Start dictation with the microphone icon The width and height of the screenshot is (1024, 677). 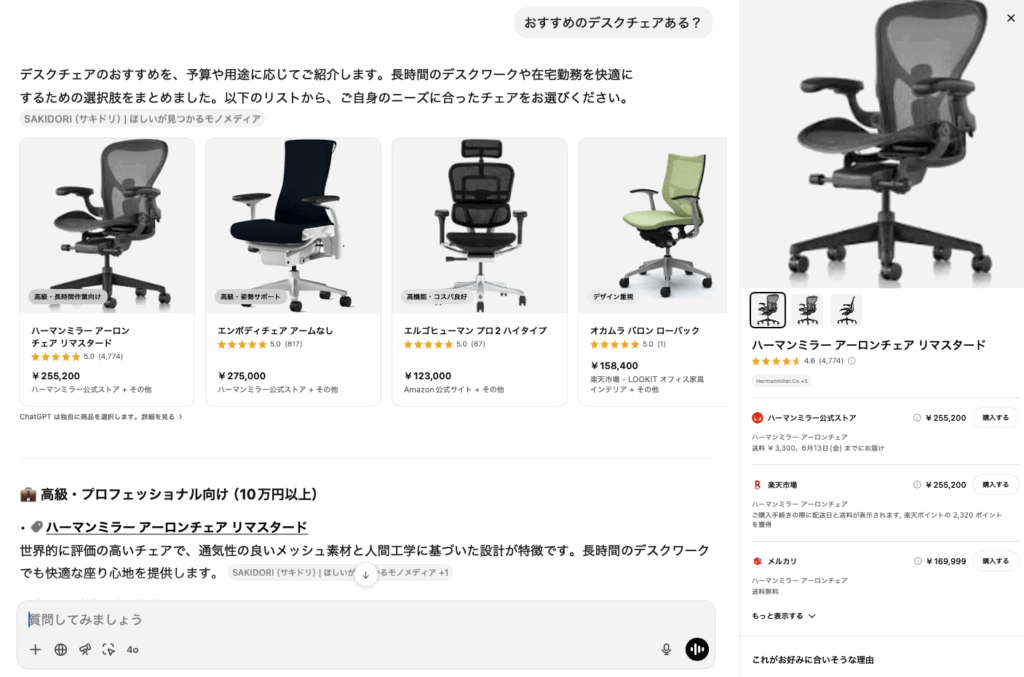(666, 649)
